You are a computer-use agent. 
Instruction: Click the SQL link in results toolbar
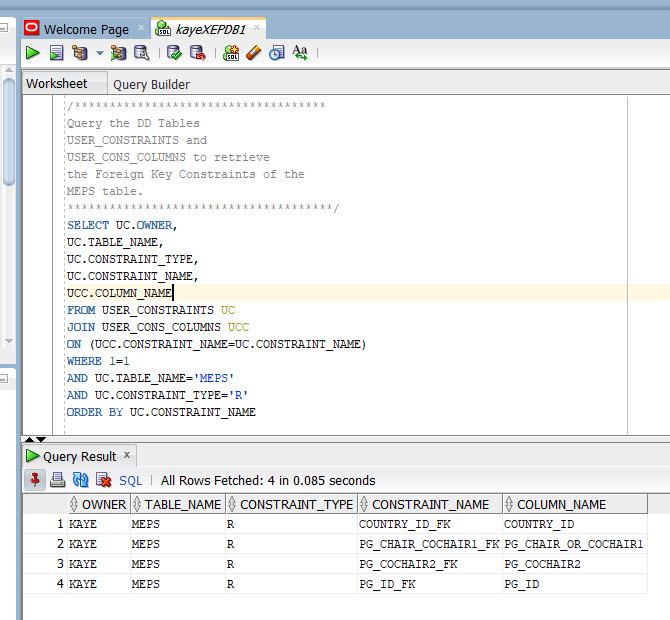point(130,481)
